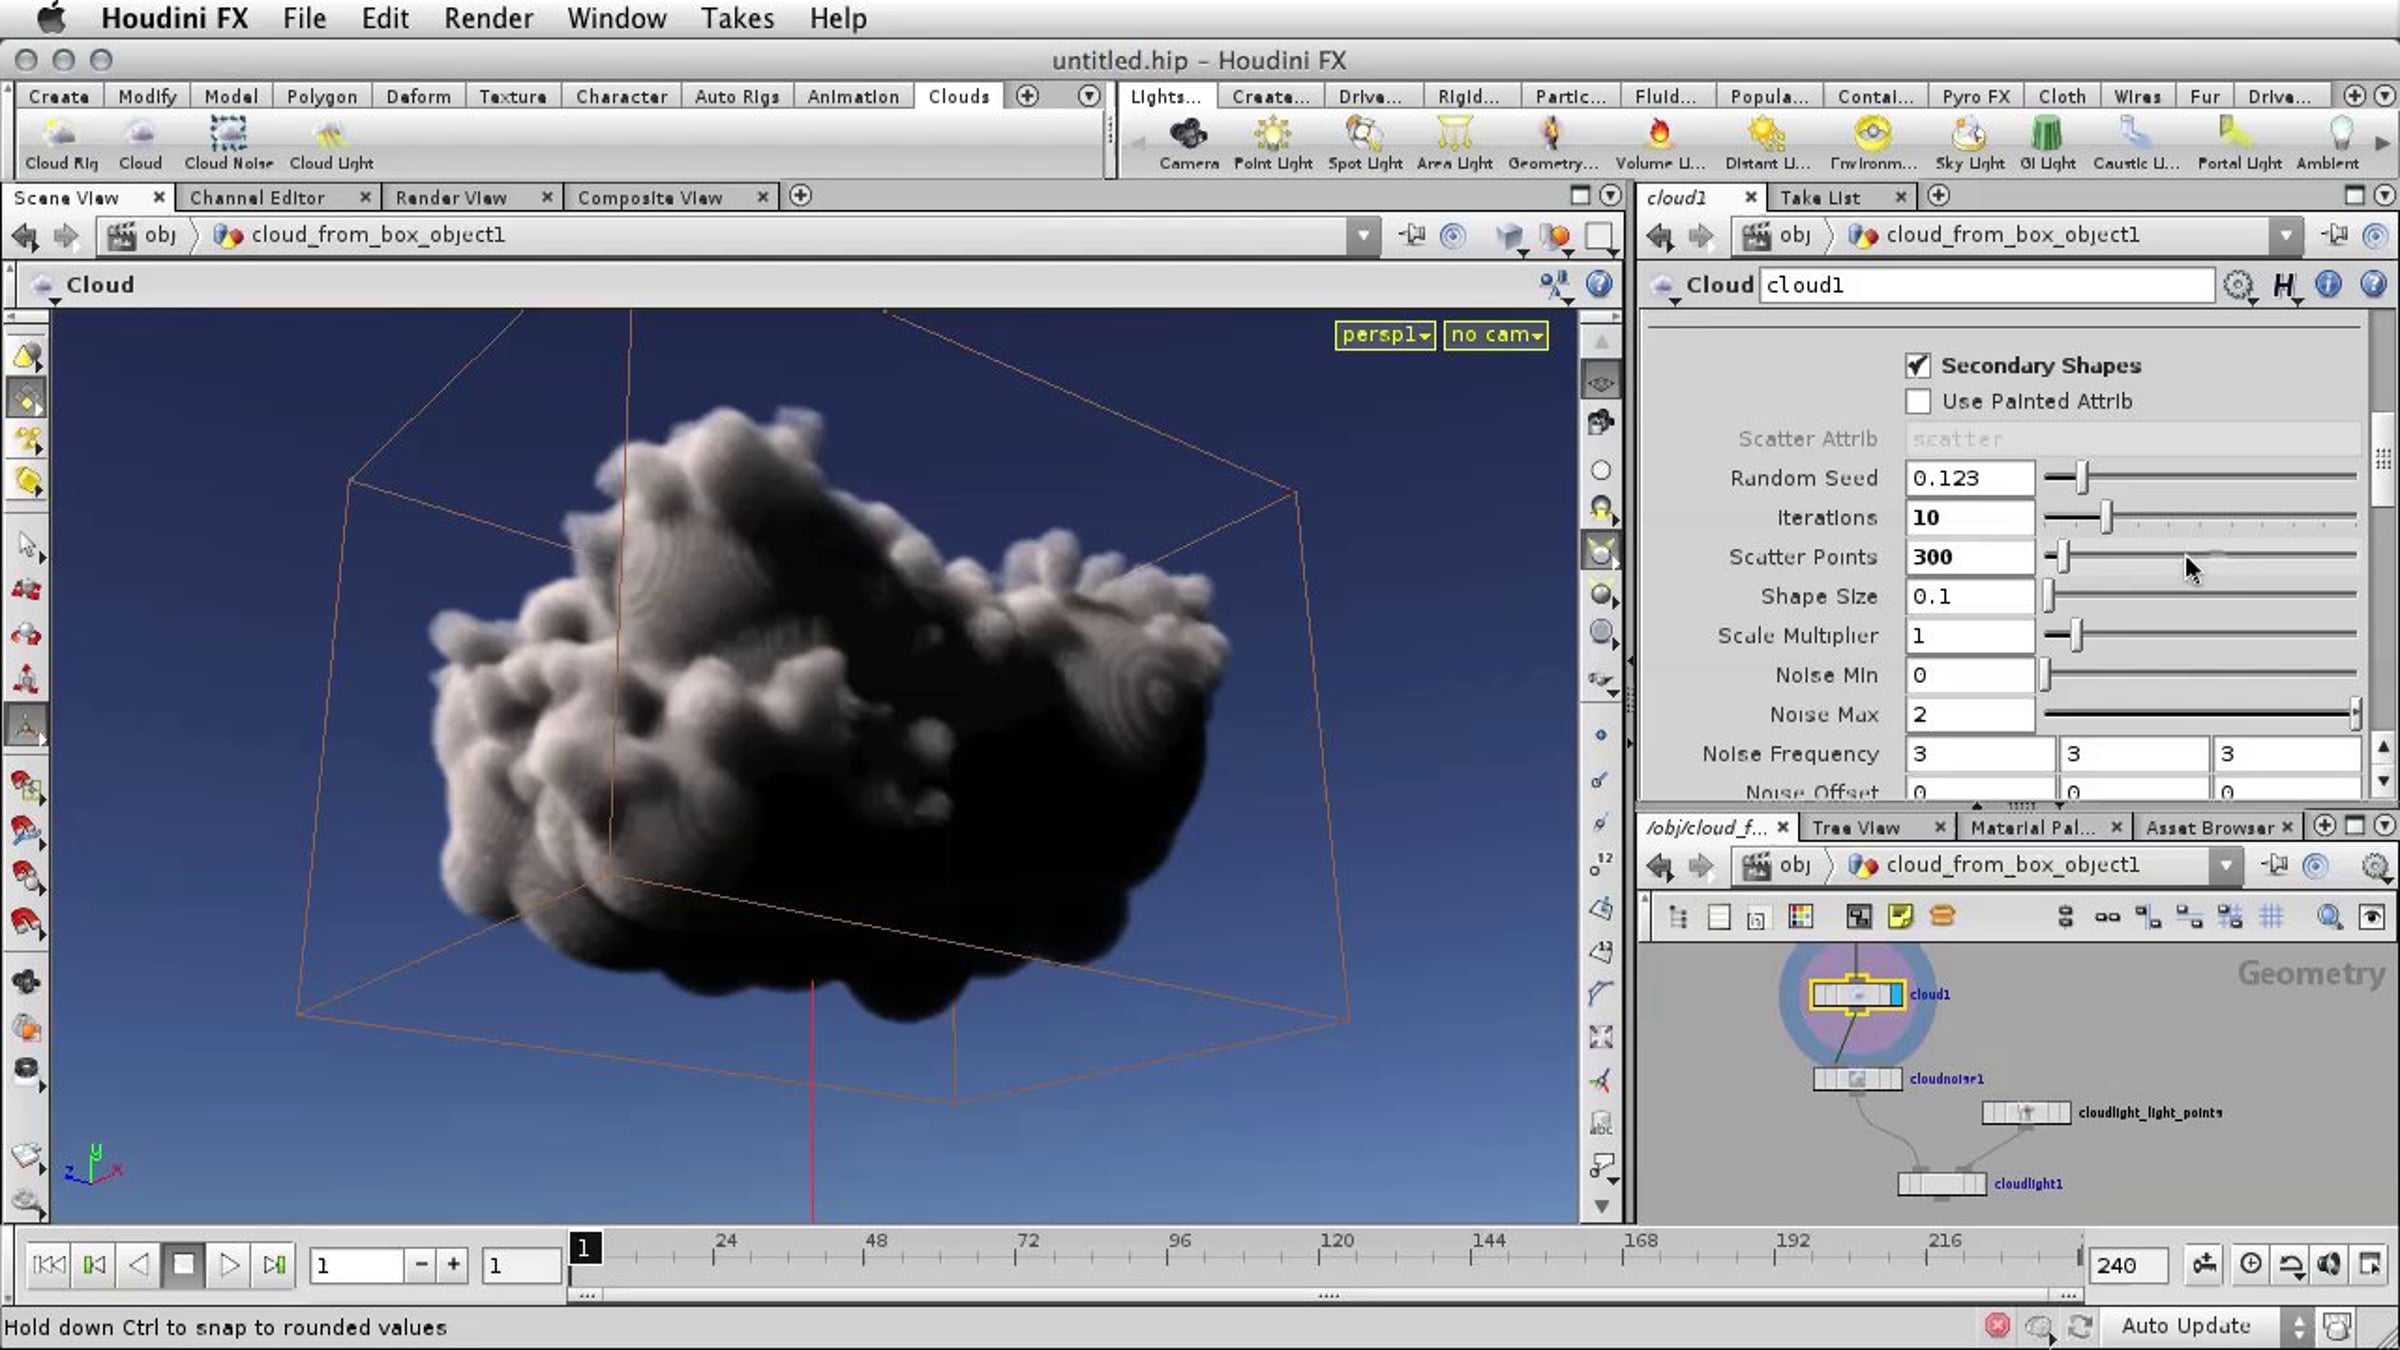
Task: Select the Cloud Rig shelf tool
Action: pos(61,143)
